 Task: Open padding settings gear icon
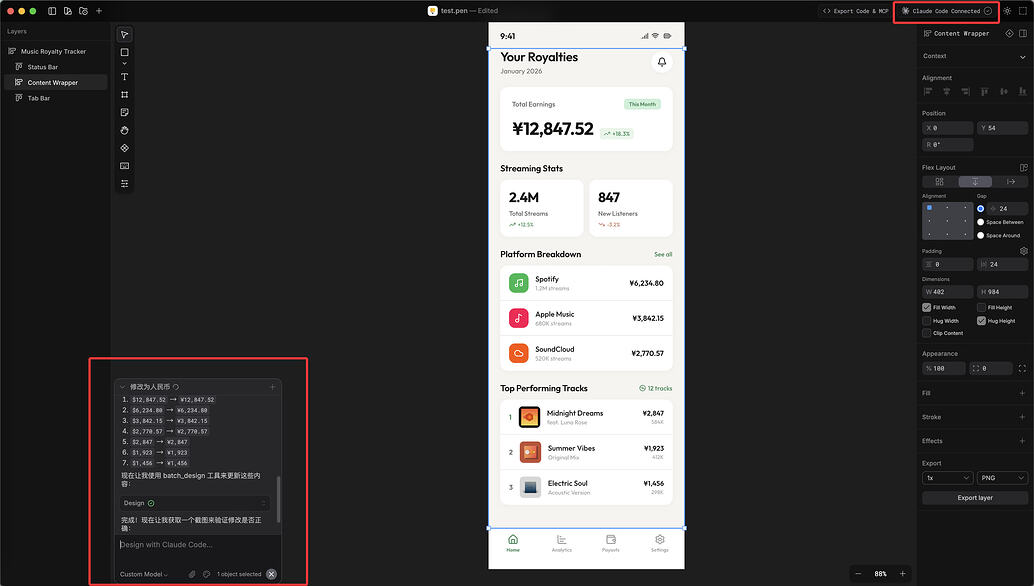1023,251
